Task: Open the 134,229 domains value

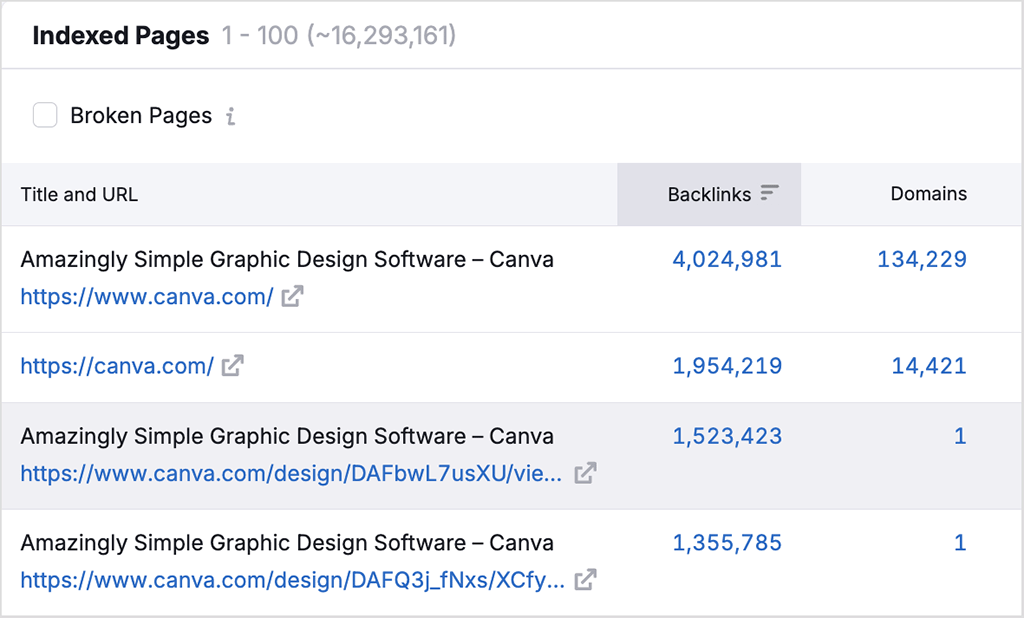Action: click(921, 259)
